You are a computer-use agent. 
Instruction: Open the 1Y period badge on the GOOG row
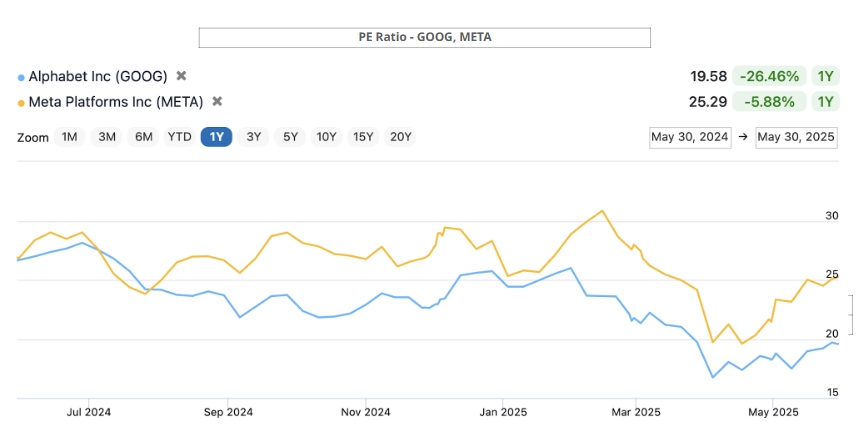point(826,76)
